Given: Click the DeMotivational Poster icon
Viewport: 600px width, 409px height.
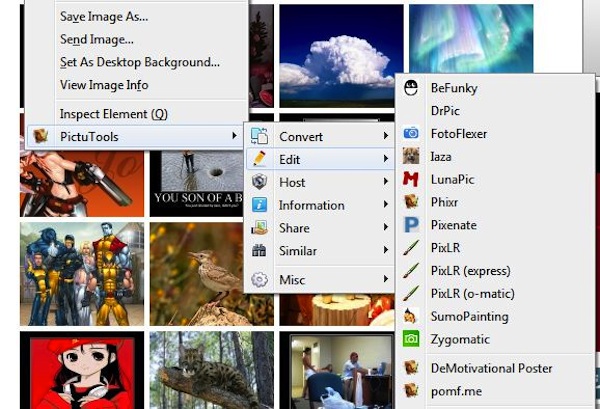Looking at the screenshot, I should coord(411,368).
